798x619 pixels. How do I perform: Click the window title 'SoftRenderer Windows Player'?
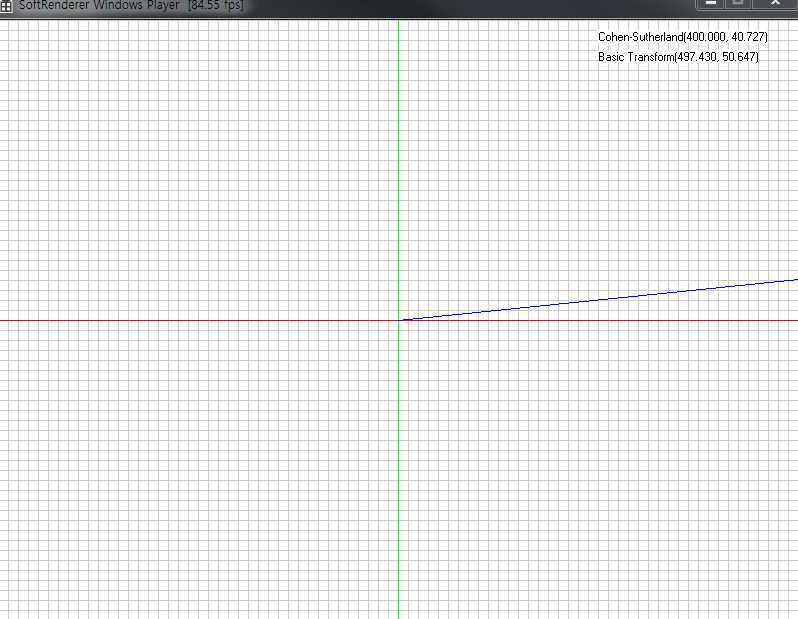click(x=99, y=5)
